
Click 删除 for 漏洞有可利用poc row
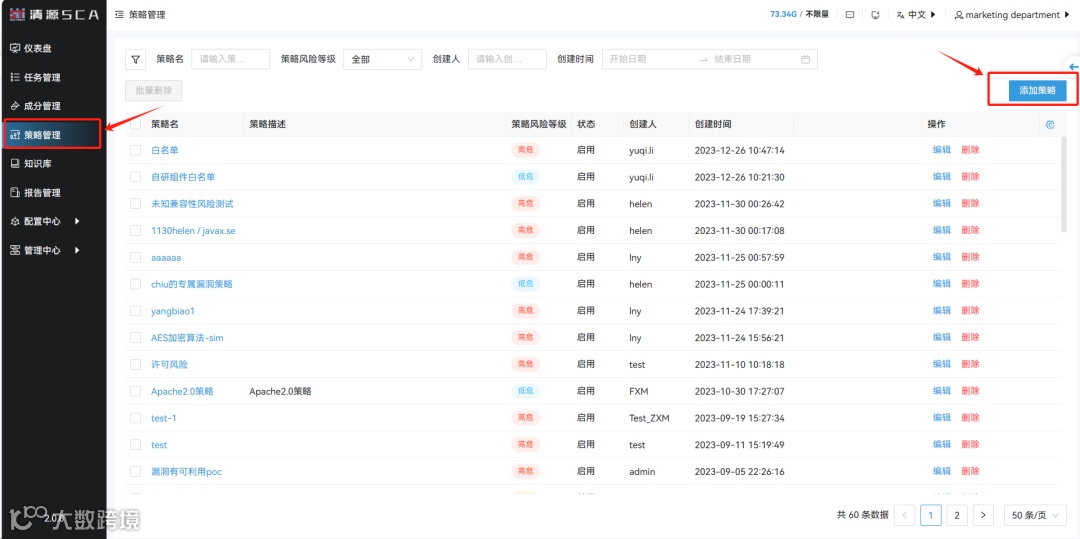click(970, 472)
